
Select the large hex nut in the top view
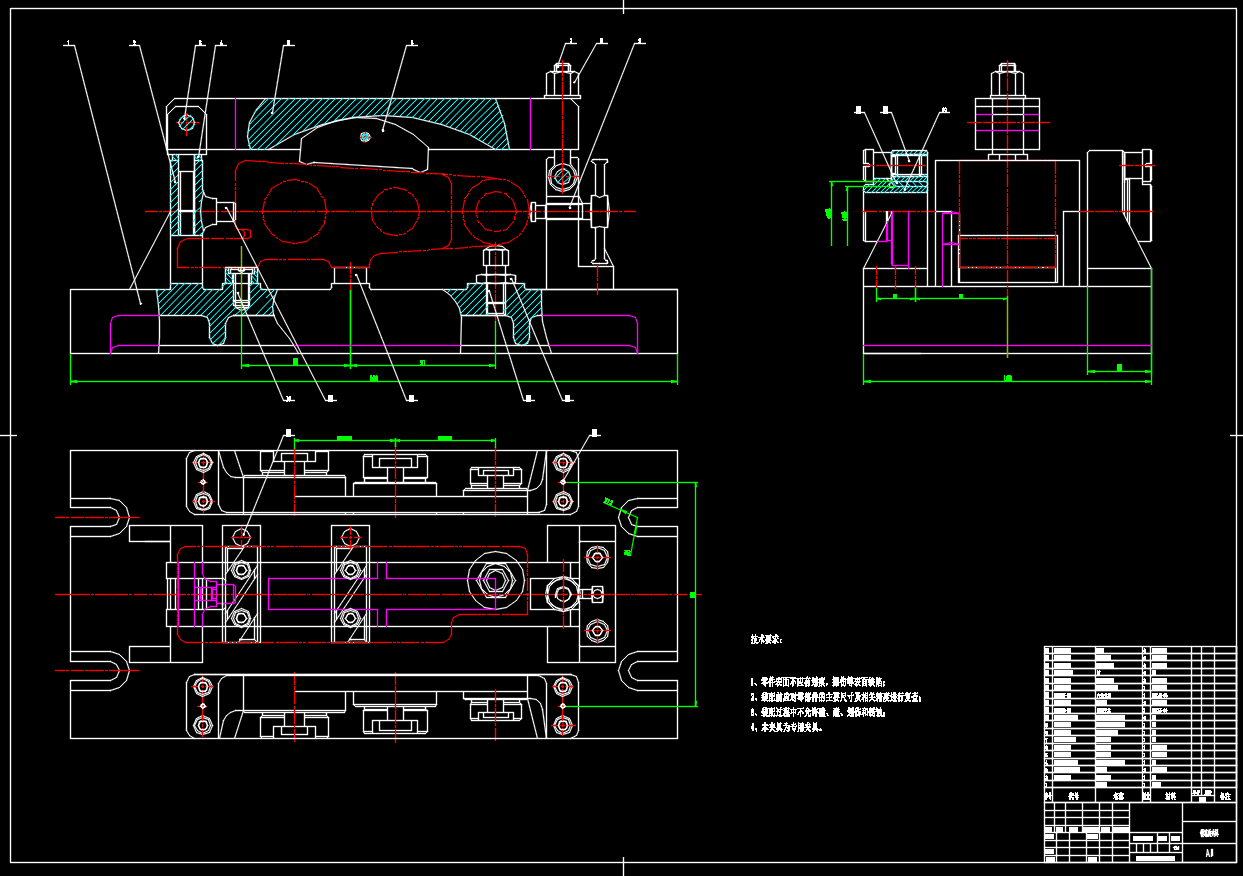(x=492, y=577)
